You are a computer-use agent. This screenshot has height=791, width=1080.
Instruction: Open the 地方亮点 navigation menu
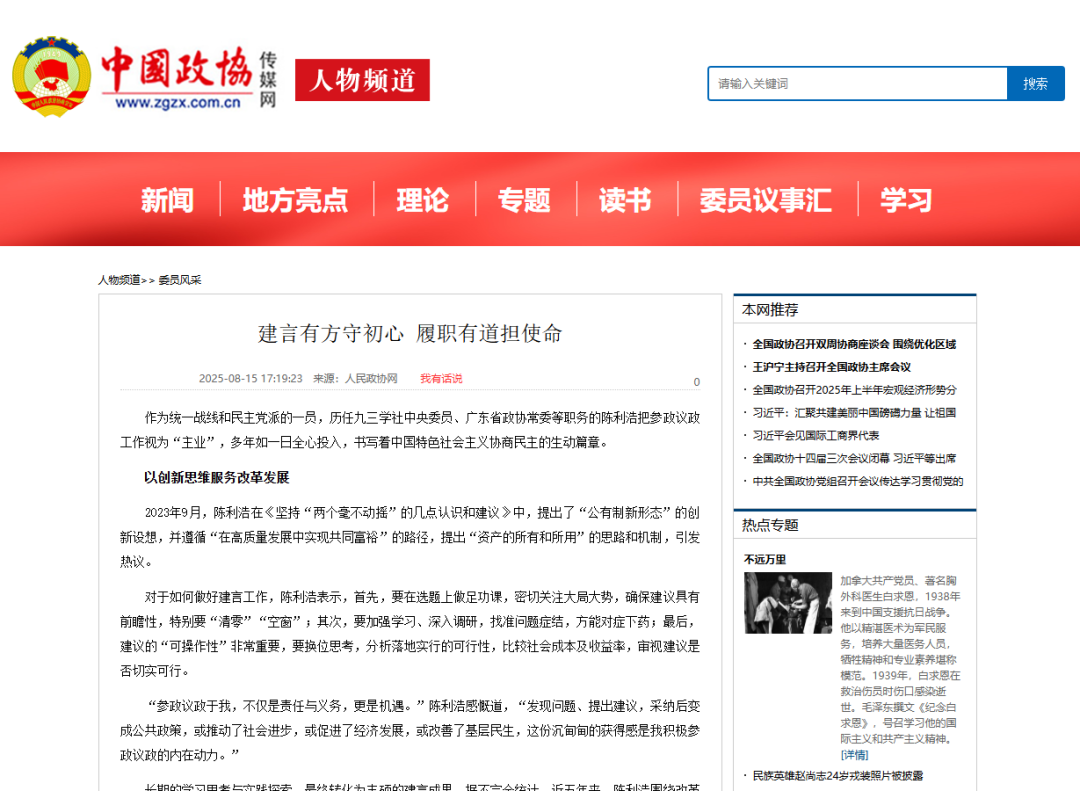tap(295, 199)
